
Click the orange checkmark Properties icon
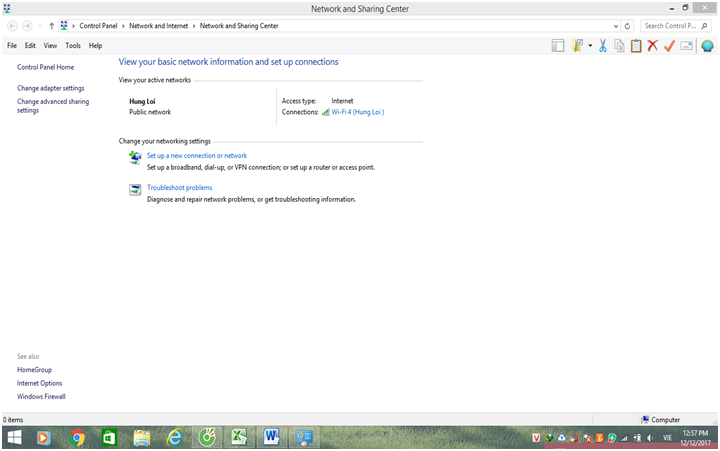669,46
